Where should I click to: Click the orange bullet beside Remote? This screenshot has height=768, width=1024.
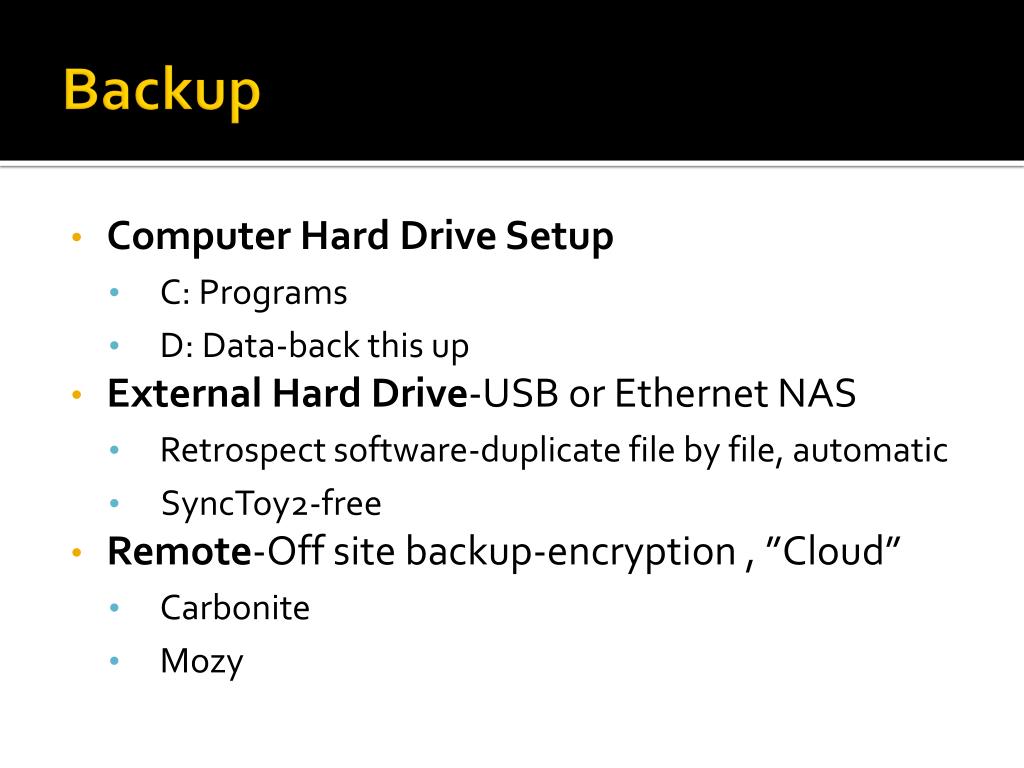[x=77, y=552]
